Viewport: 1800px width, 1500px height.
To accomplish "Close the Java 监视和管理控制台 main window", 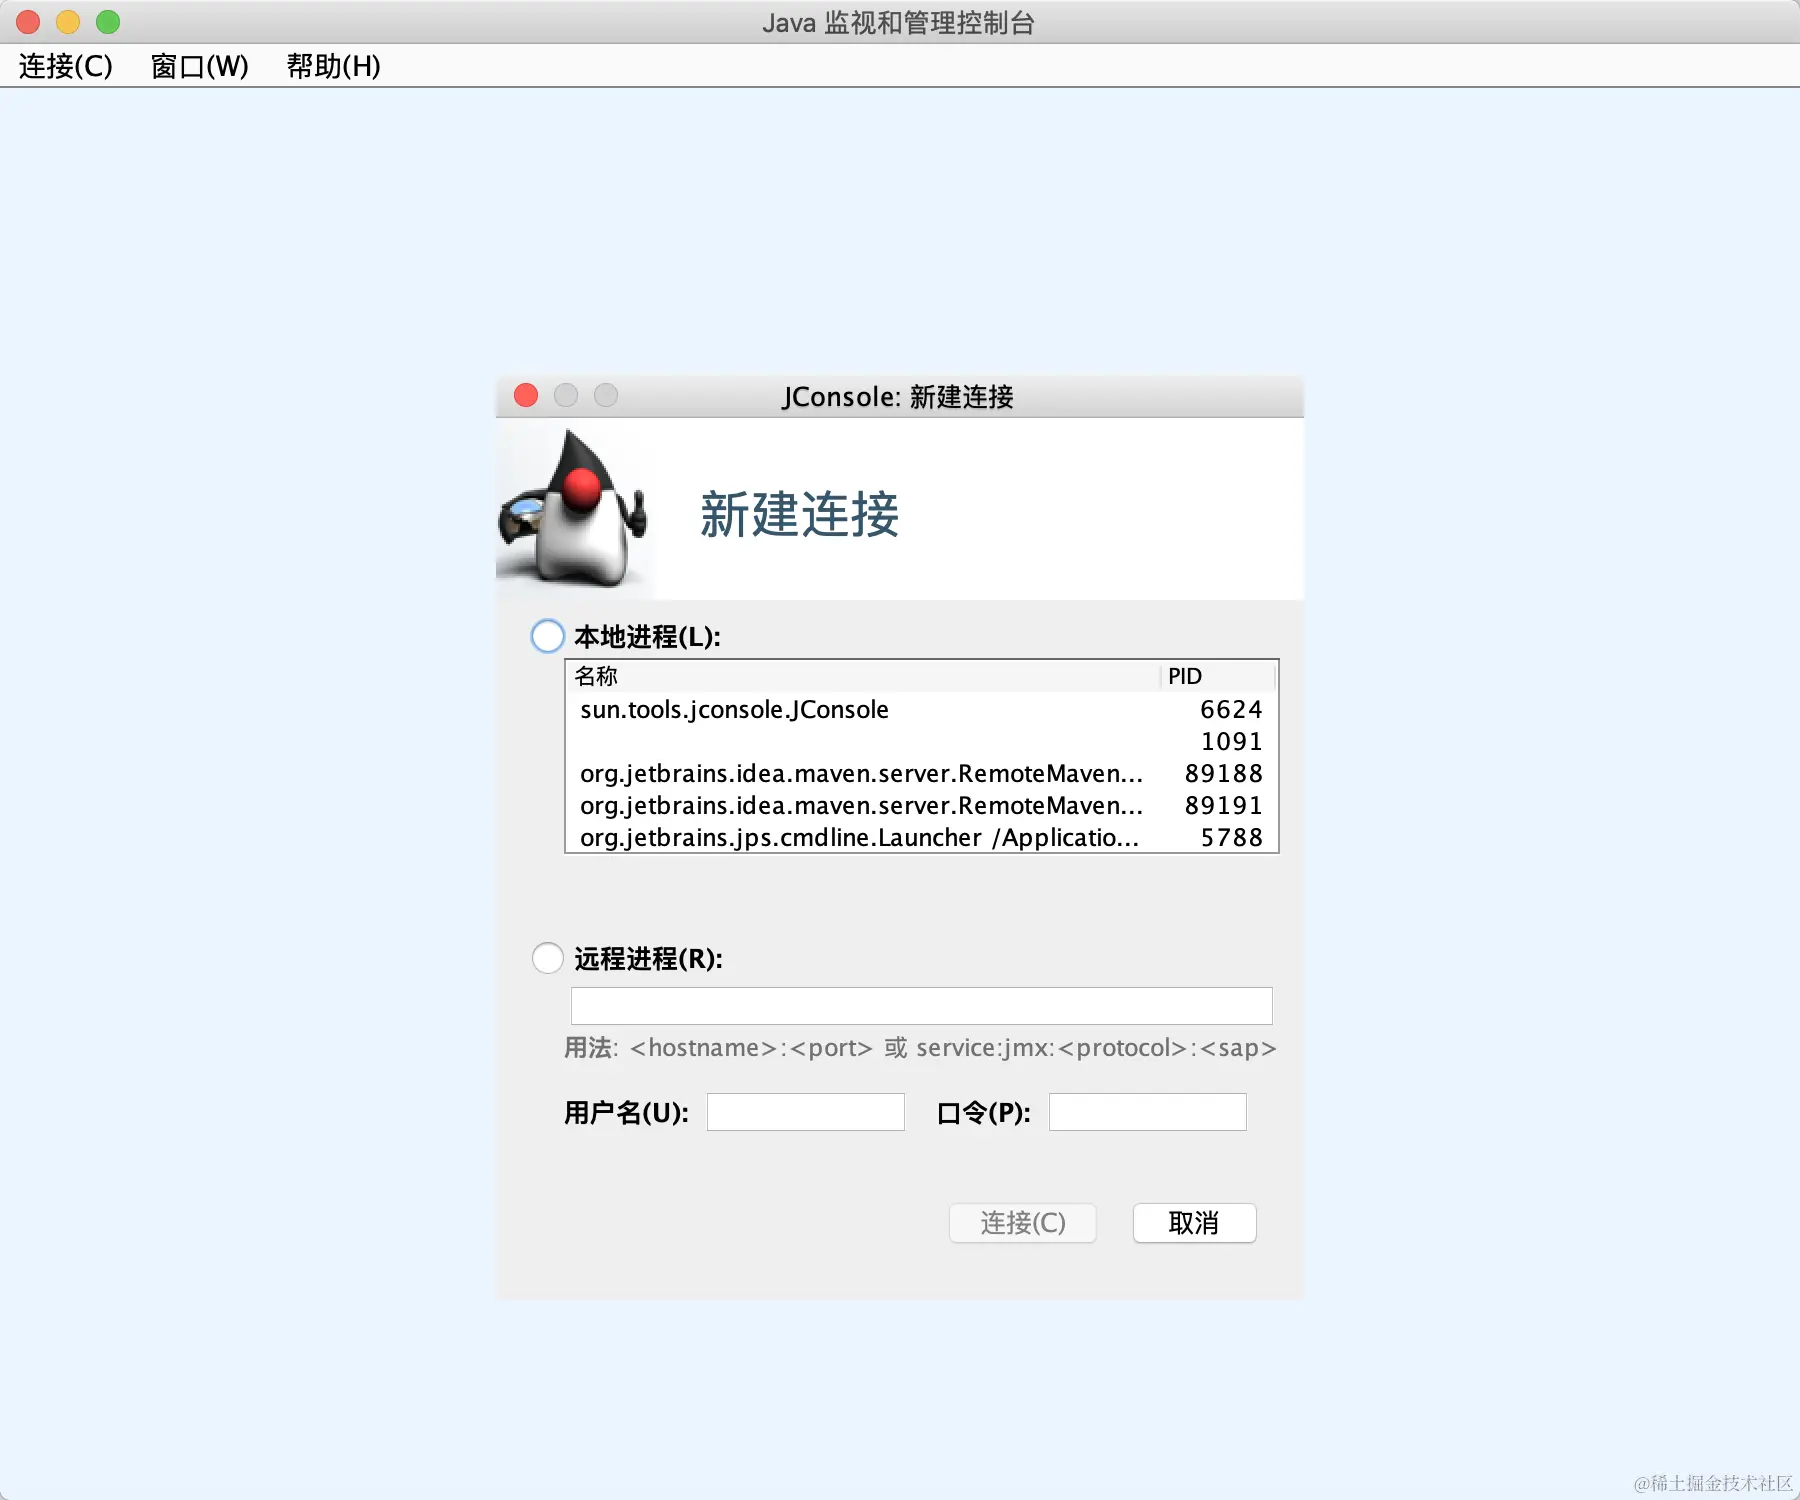I will tap(28, 21).
